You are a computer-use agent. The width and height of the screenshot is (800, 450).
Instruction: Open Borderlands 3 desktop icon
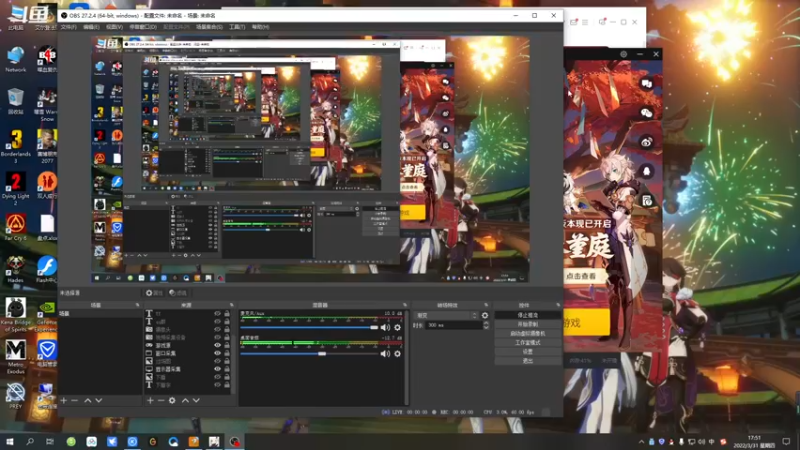(x=16, y=145)
